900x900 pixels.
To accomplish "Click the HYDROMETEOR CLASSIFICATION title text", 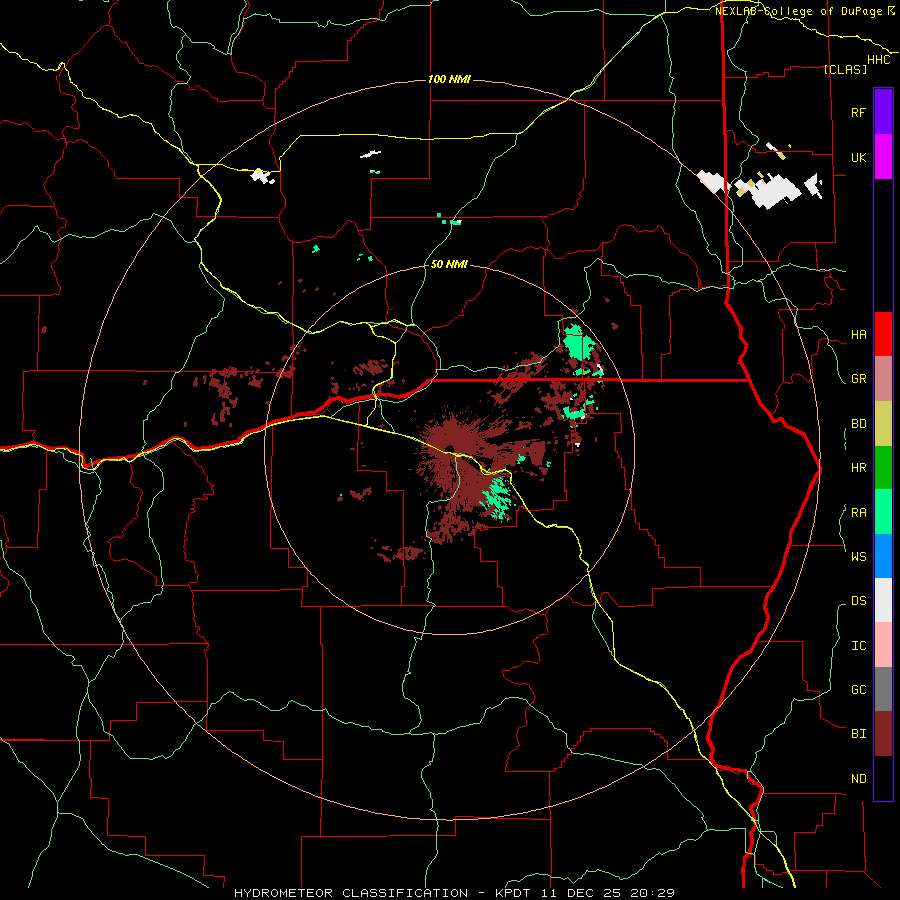I will [351, 893].
